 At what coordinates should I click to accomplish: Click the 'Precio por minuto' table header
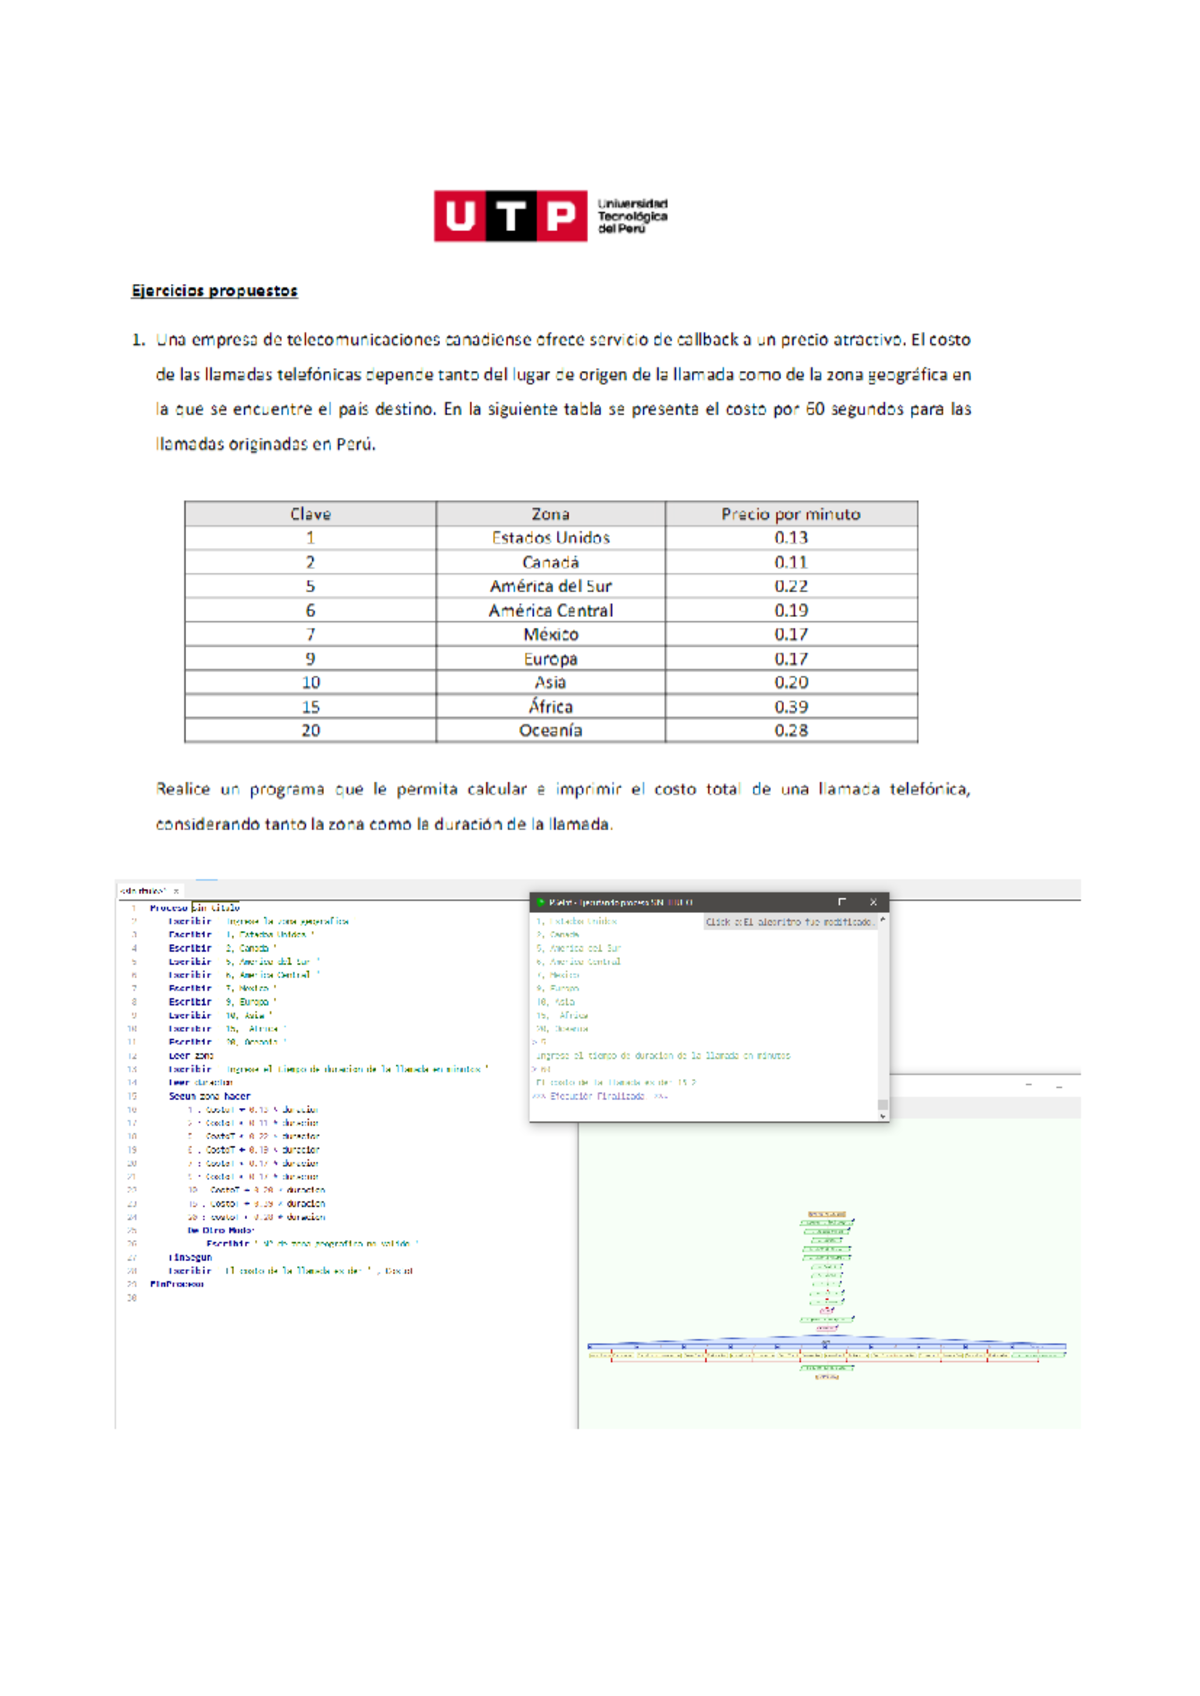click(790, 514)
